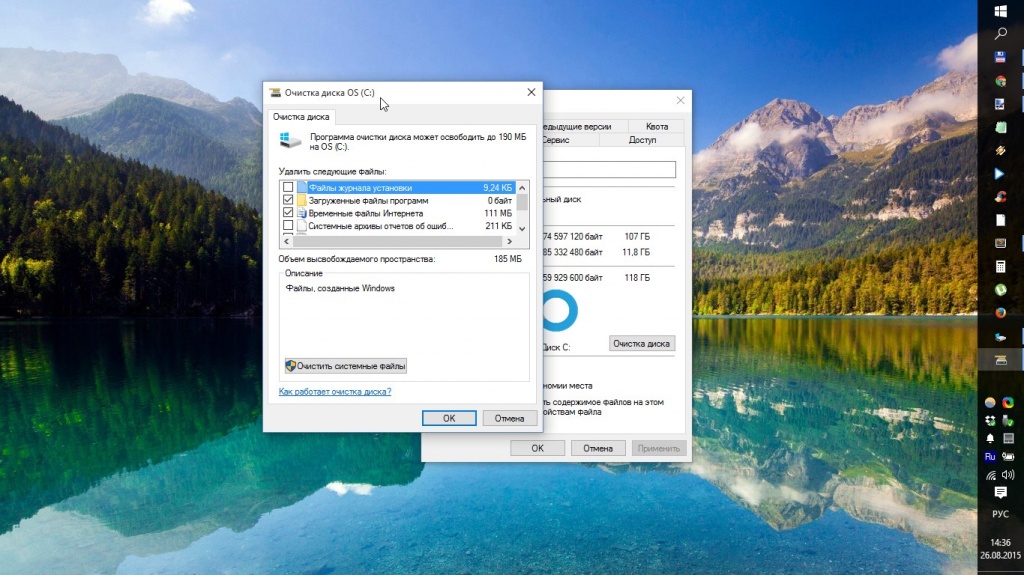This screenshot has height=575, width=1024.
Task: Switch to the drive properties taskbar icon
Action: pyautogui.click(x=1000, y=337)
